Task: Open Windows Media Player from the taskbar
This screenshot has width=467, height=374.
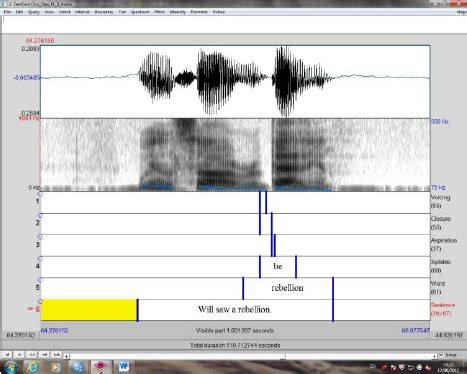Action: click(x=55, y=367)
